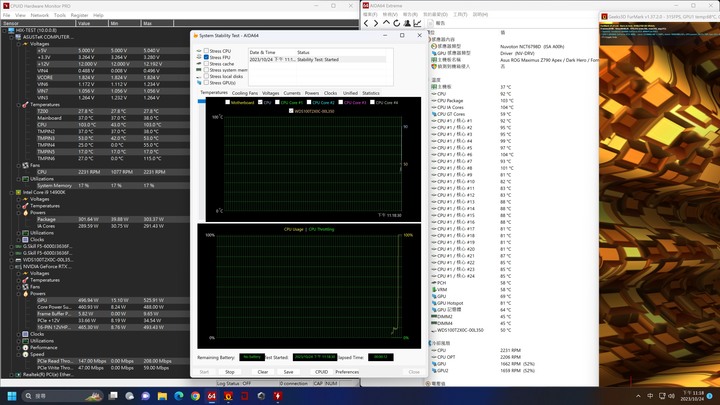Collapse the Voltages node under ASUSTeK COMPUTER

(x=19, y=44)
